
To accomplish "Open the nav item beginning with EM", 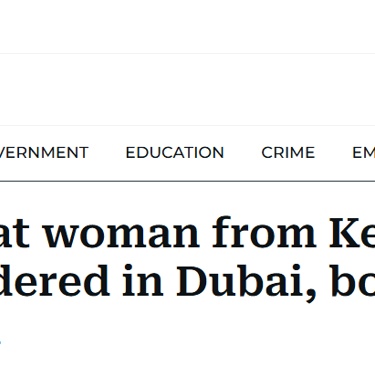I will point(363,153).
